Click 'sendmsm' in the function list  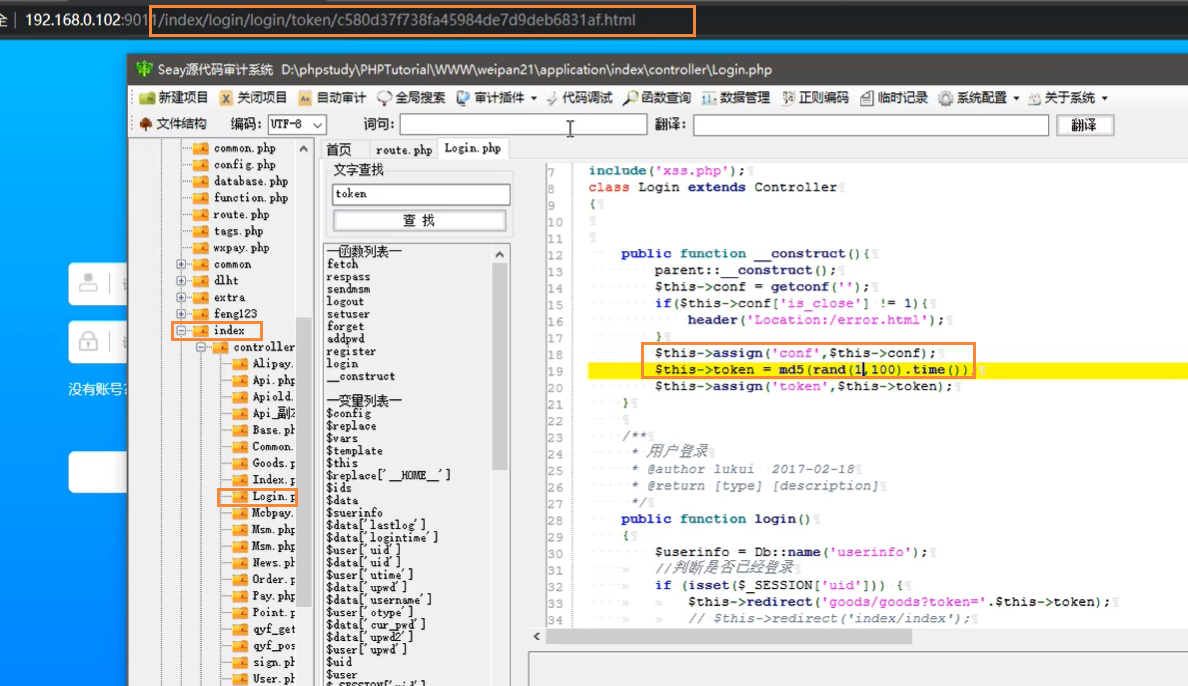[x=348, y=290]
